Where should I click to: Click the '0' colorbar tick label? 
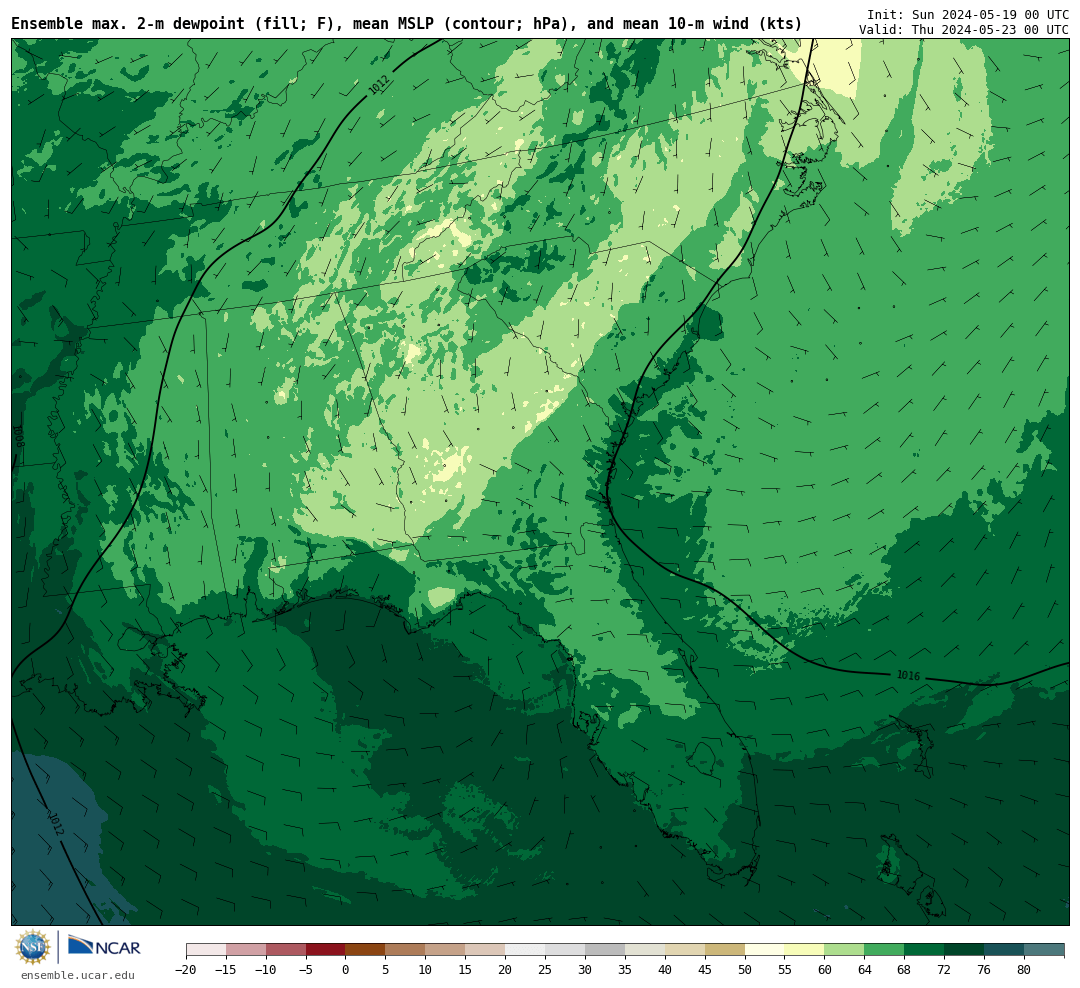pyautogui.click(x=346, y=969)
